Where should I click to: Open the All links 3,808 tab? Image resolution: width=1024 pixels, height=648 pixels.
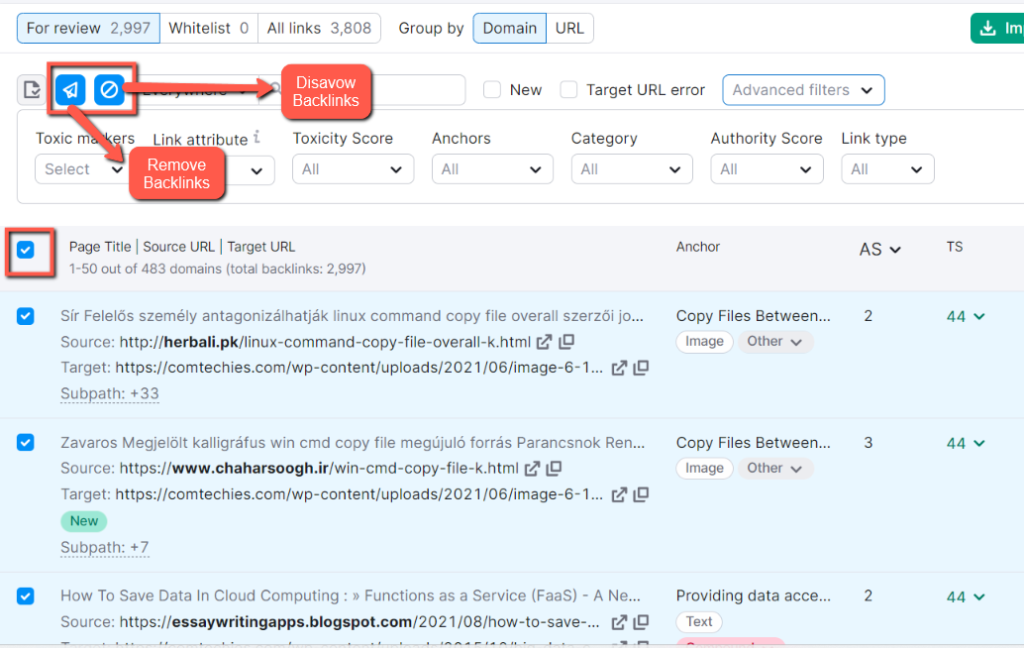[319, 28]
